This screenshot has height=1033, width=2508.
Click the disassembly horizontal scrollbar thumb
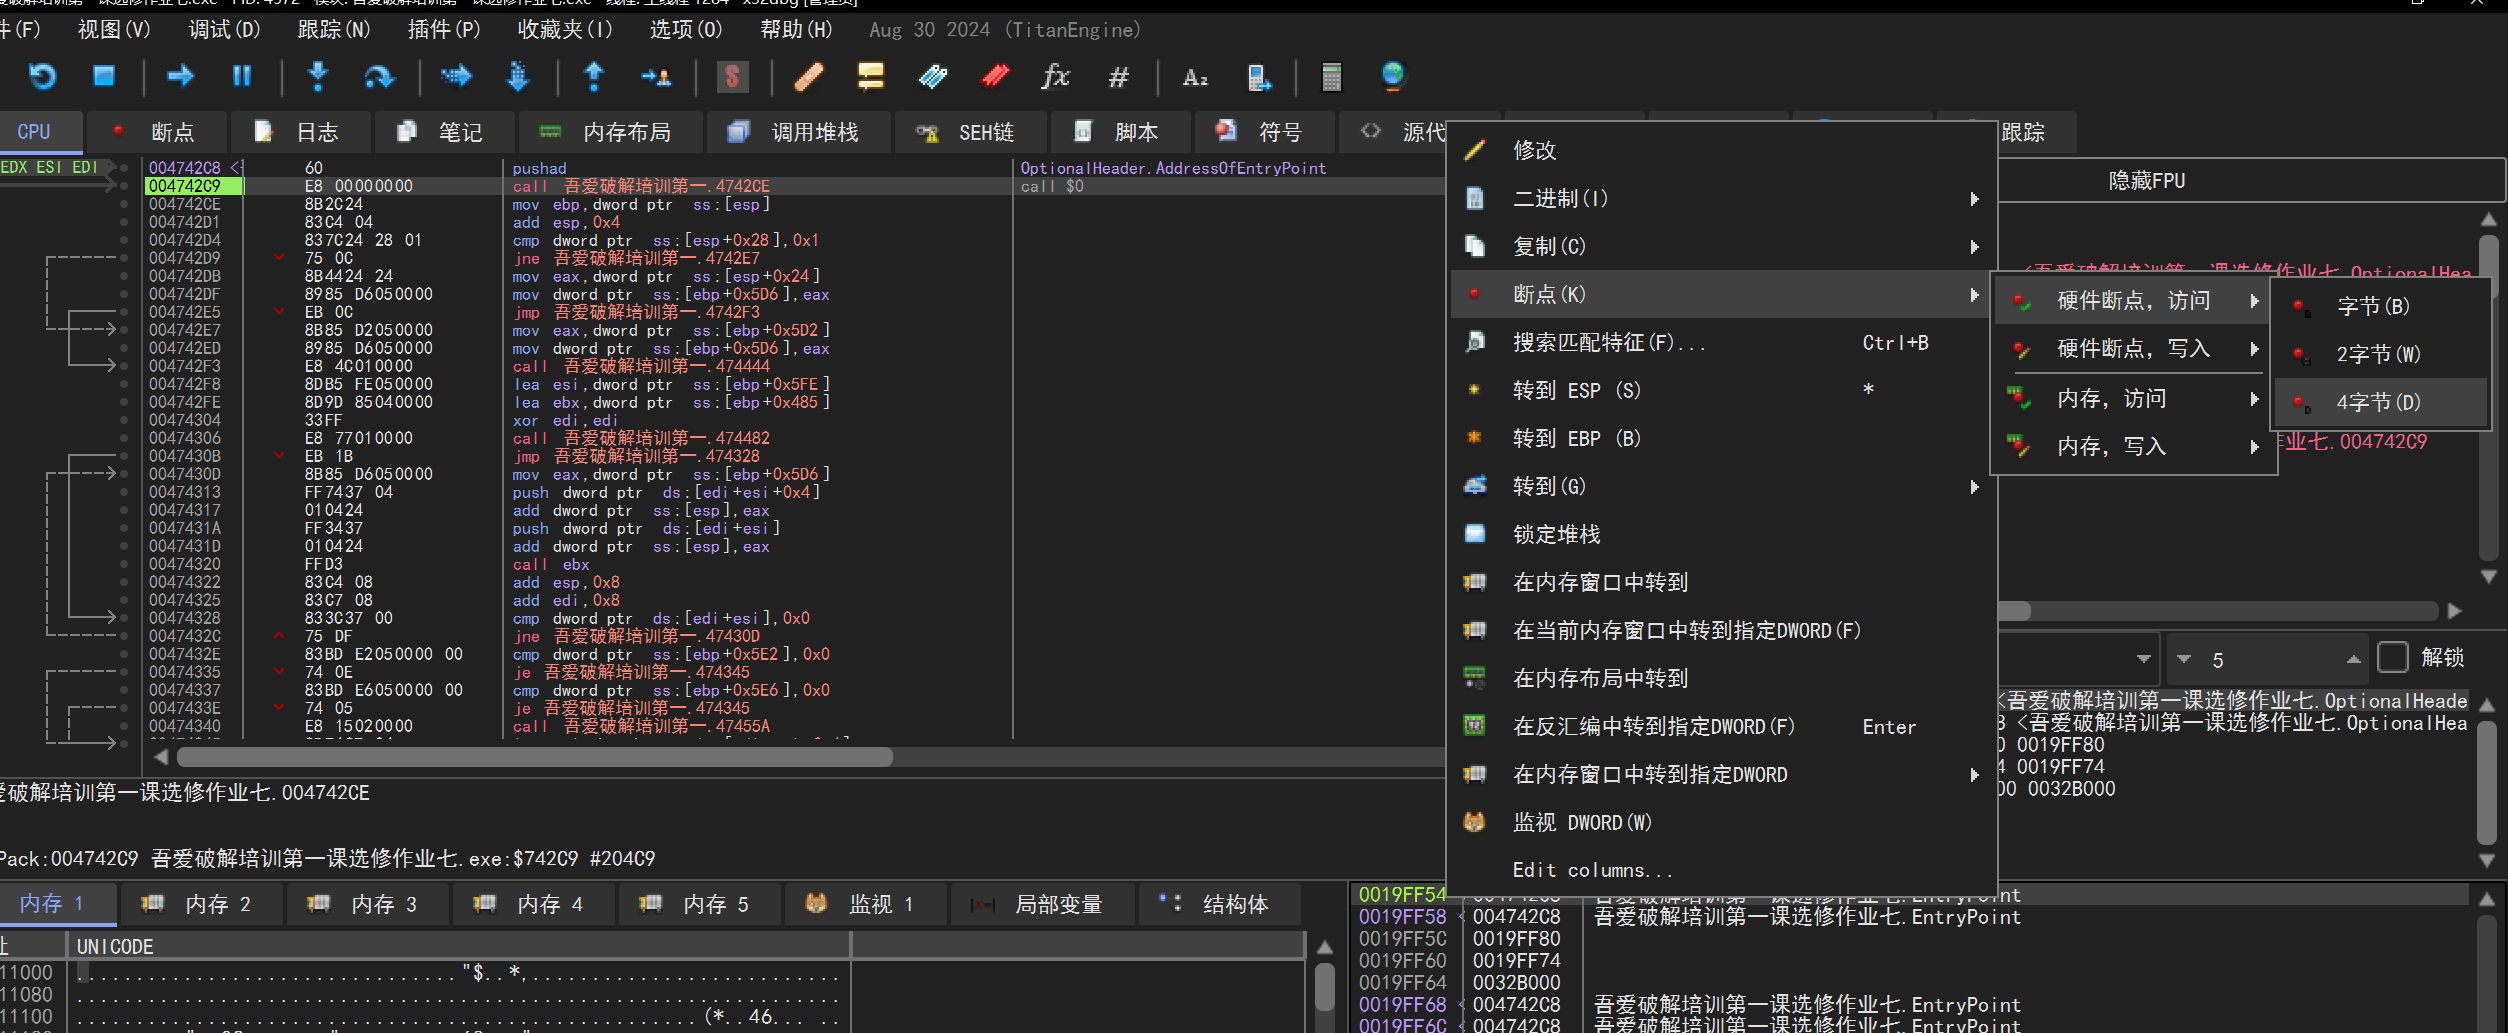tap(535, 757)
